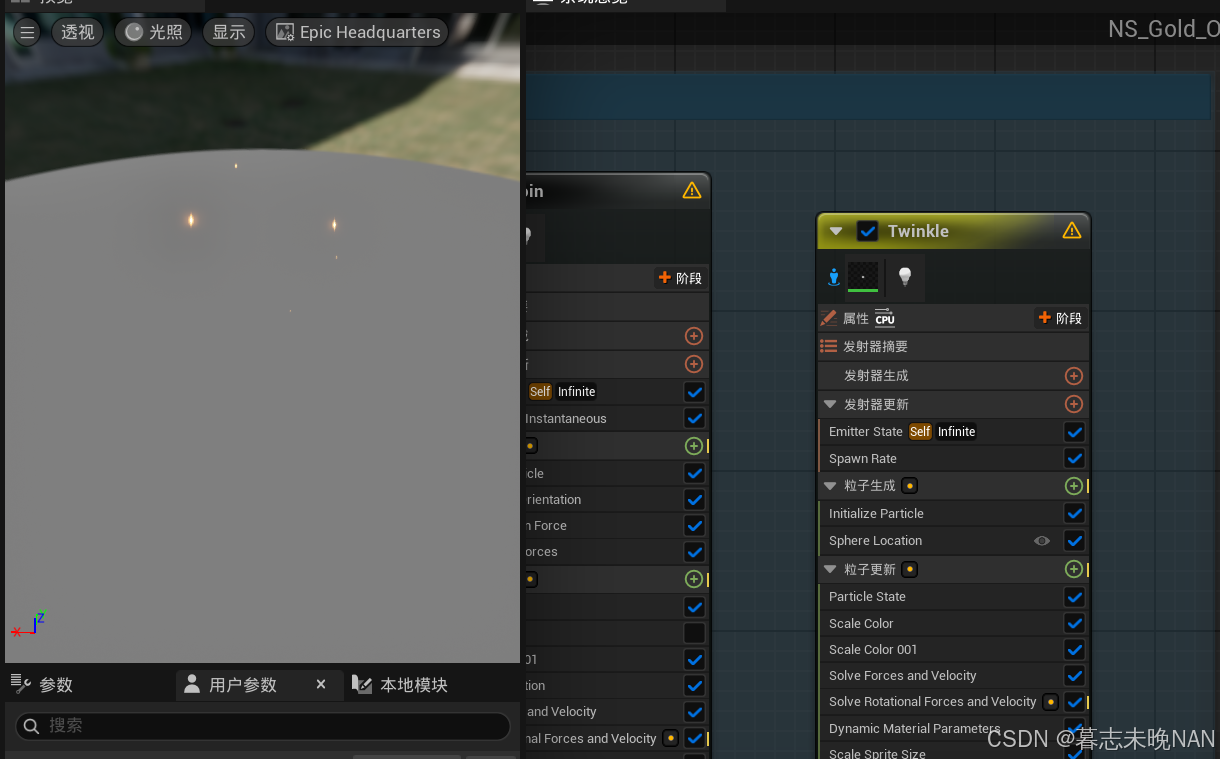Toggle the left emitter Self Infinite state checkbox

click(695, 392)
